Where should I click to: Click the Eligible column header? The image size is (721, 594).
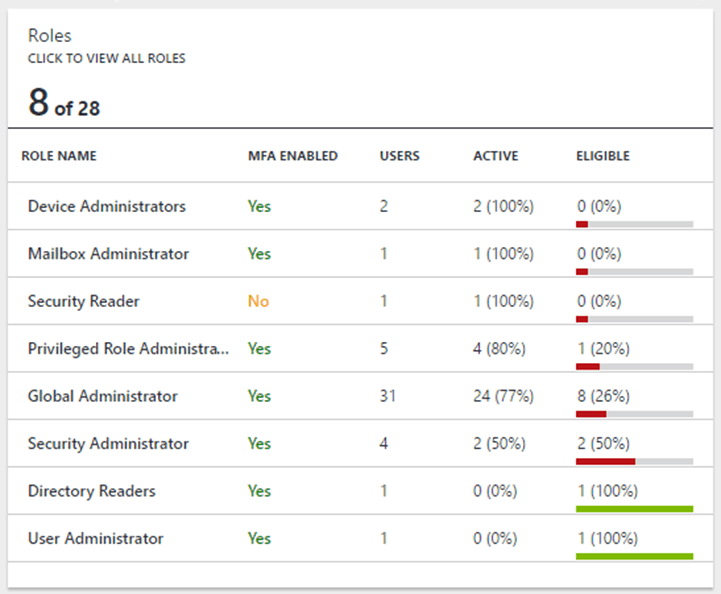[x=603, y=156]
